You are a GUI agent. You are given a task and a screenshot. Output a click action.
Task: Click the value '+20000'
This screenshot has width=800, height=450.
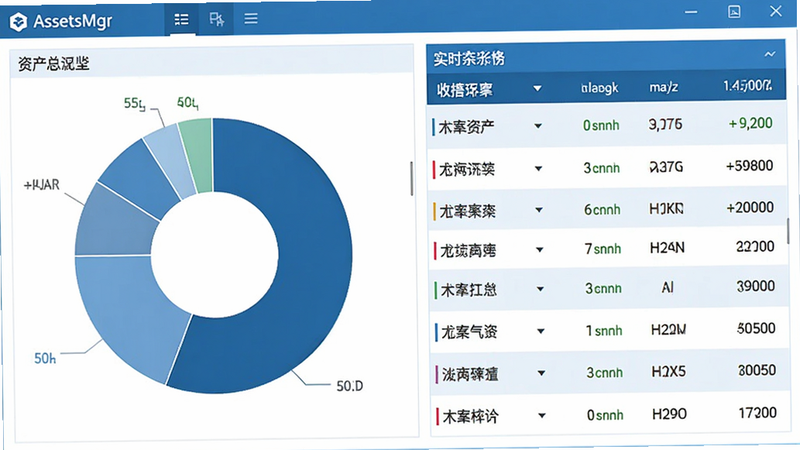click(x=750, y=207)
